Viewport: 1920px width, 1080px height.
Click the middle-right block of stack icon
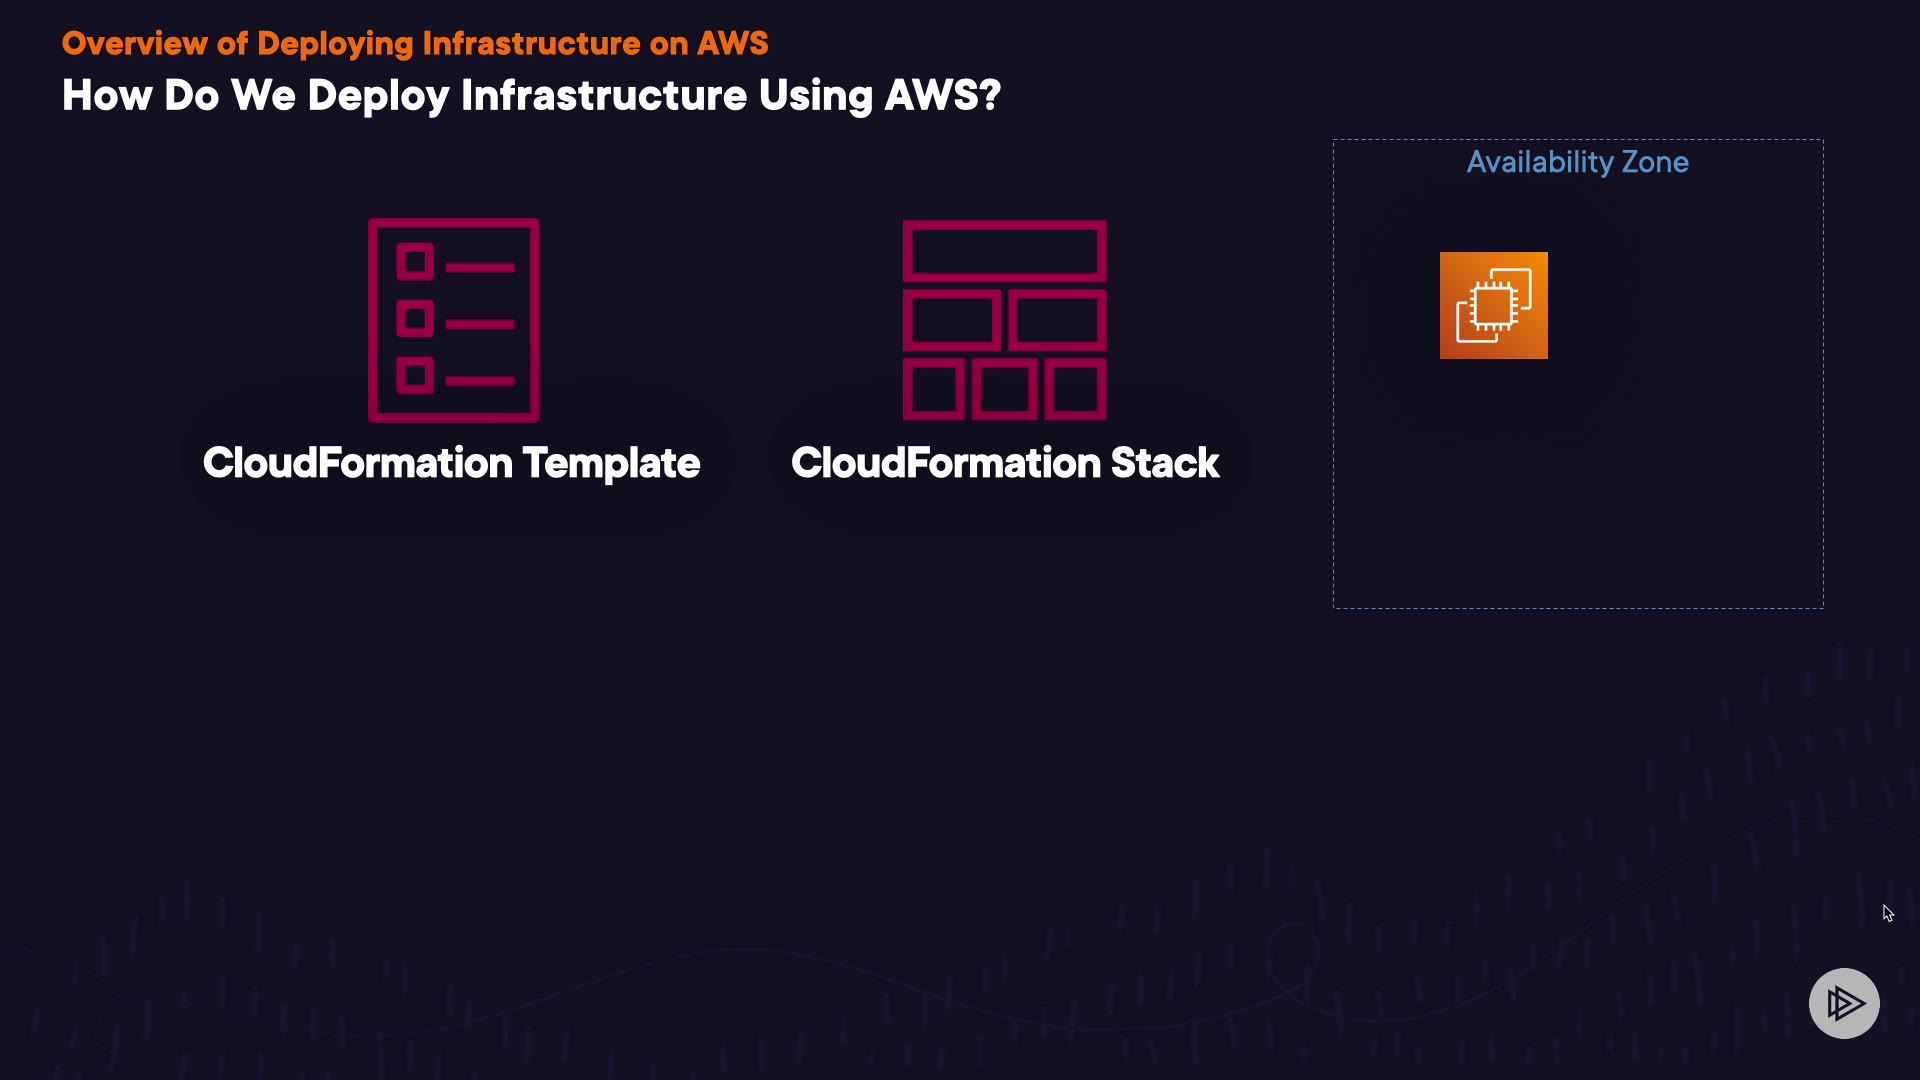[1057, 321]
